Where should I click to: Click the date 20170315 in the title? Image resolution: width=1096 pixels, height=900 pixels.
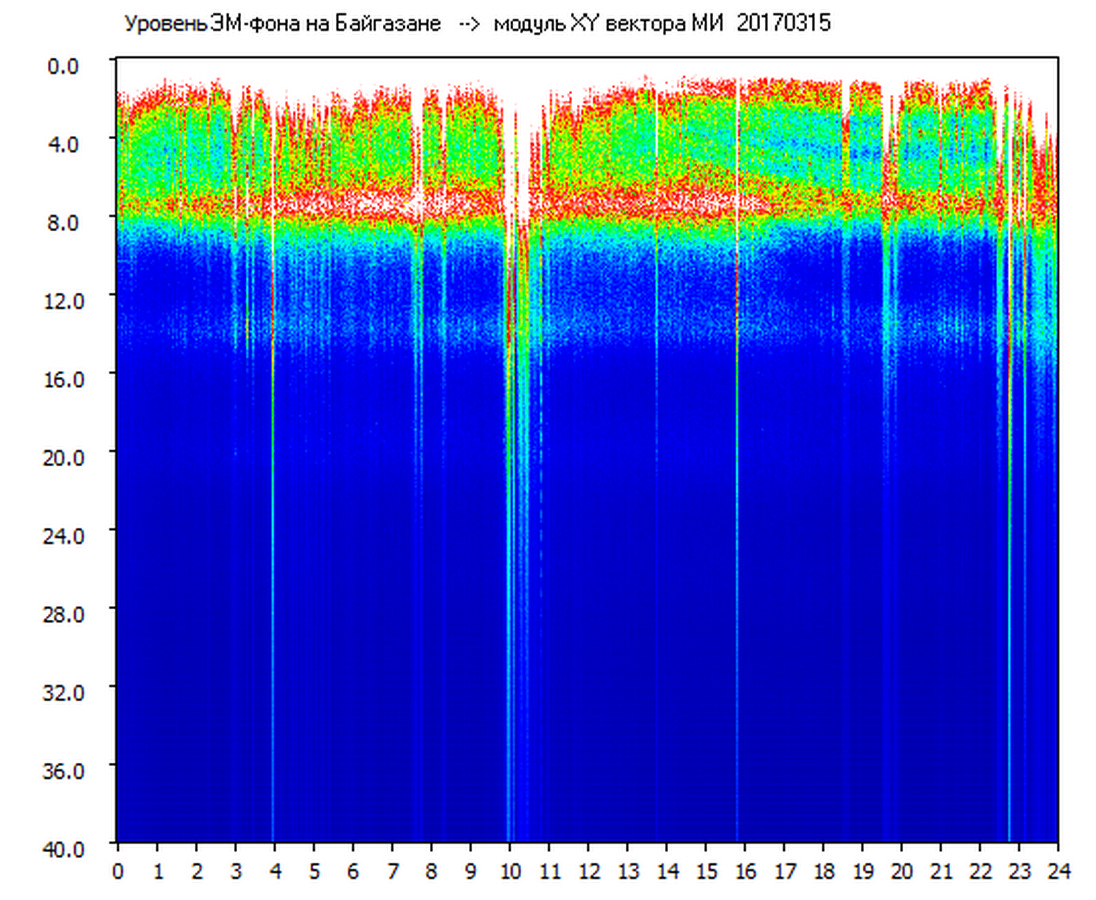click(x=783, y=24)
